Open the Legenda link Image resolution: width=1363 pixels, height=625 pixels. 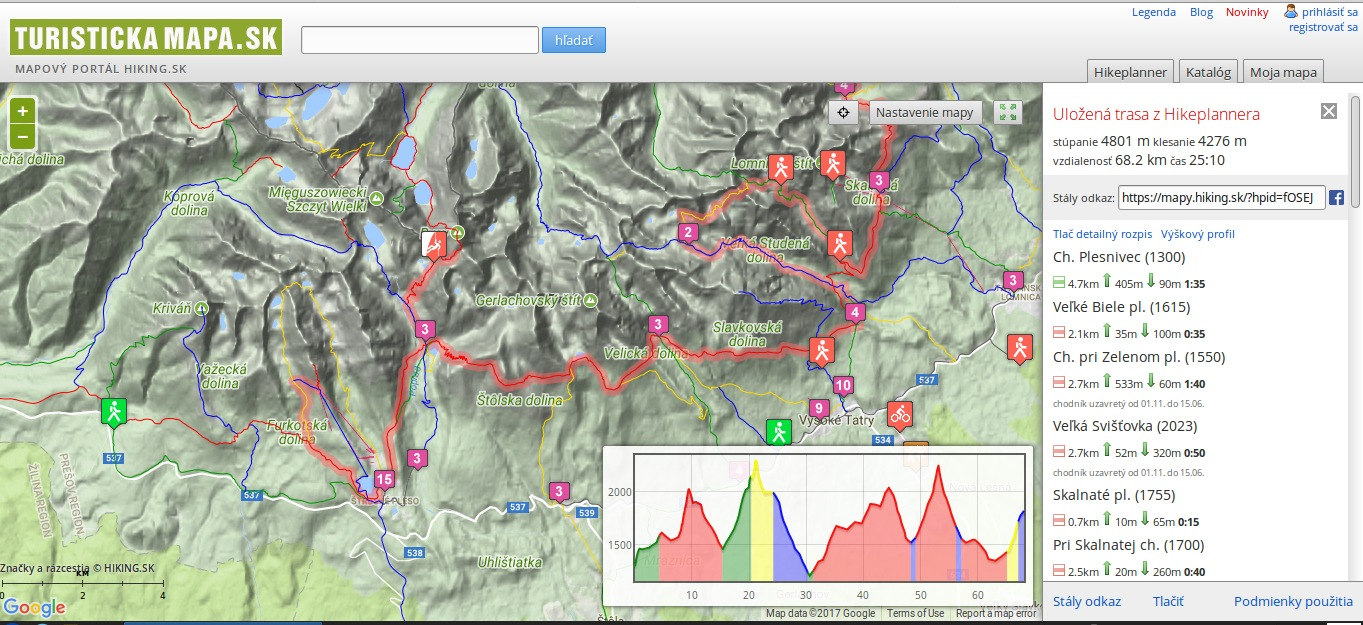pyautogui.click(x=1154, y=12)
